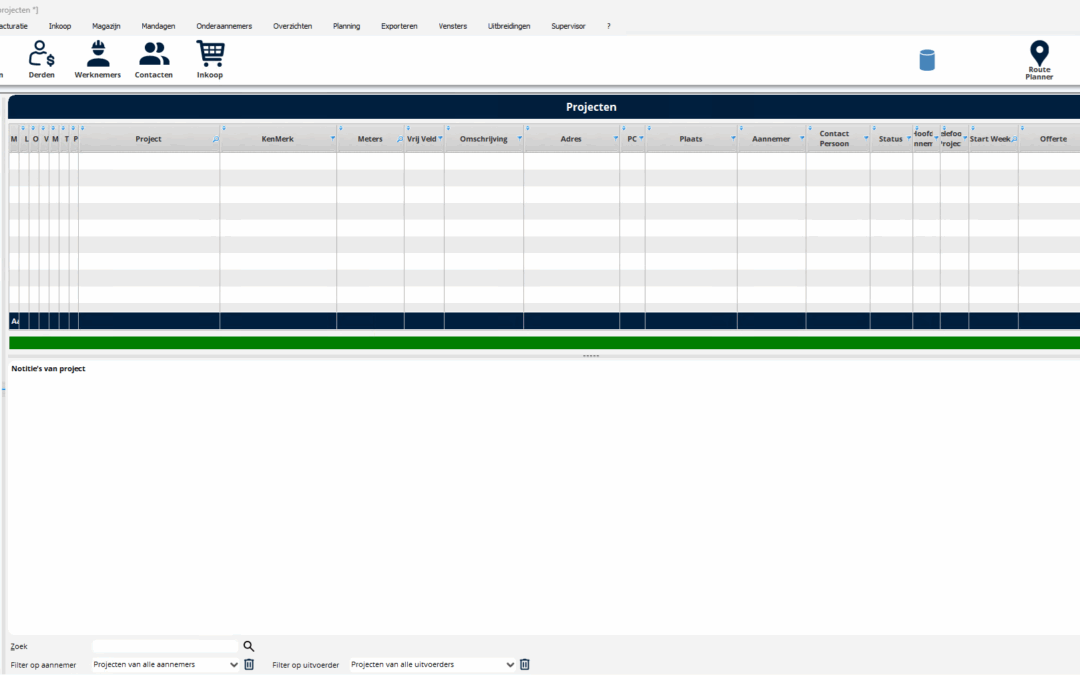Expand the 'Projecten van alle uitvoerders' dropdown
The width and height of the screenshot is (1080, 675).
(x=432, y=664)
